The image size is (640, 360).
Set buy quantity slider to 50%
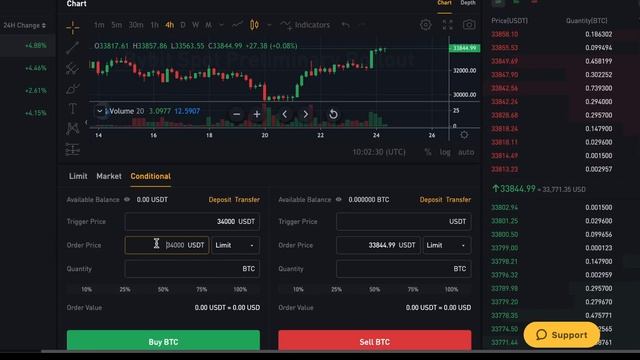click(x=163, y=289)
